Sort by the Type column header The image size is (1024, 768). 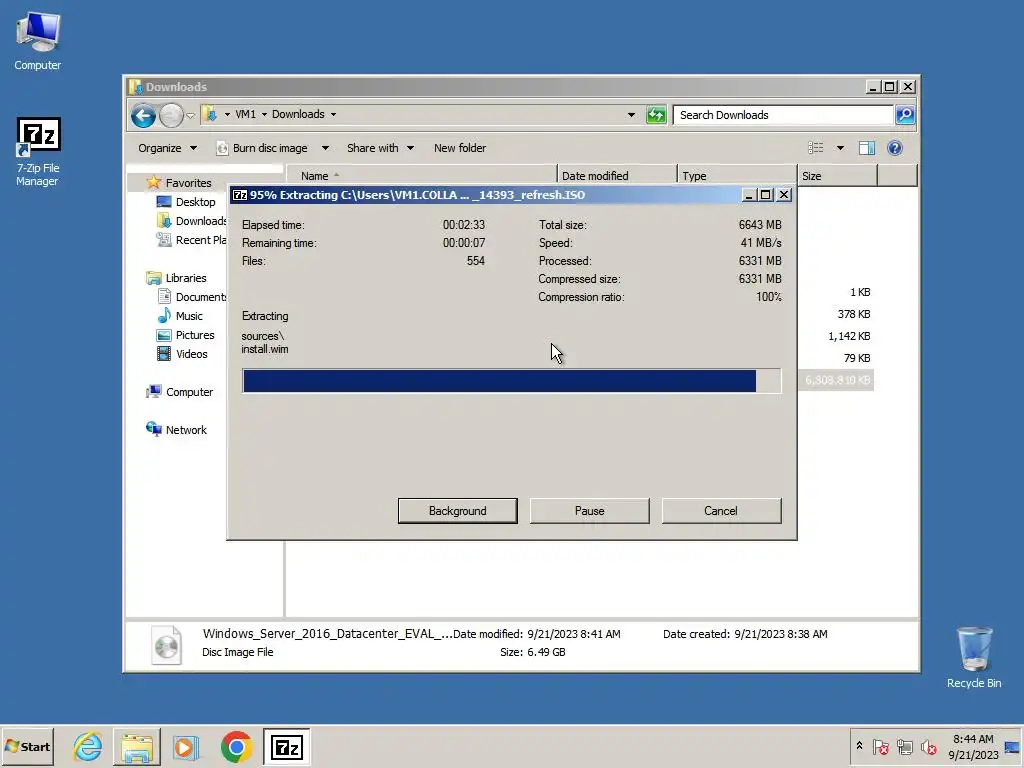[x=737, y=176]
